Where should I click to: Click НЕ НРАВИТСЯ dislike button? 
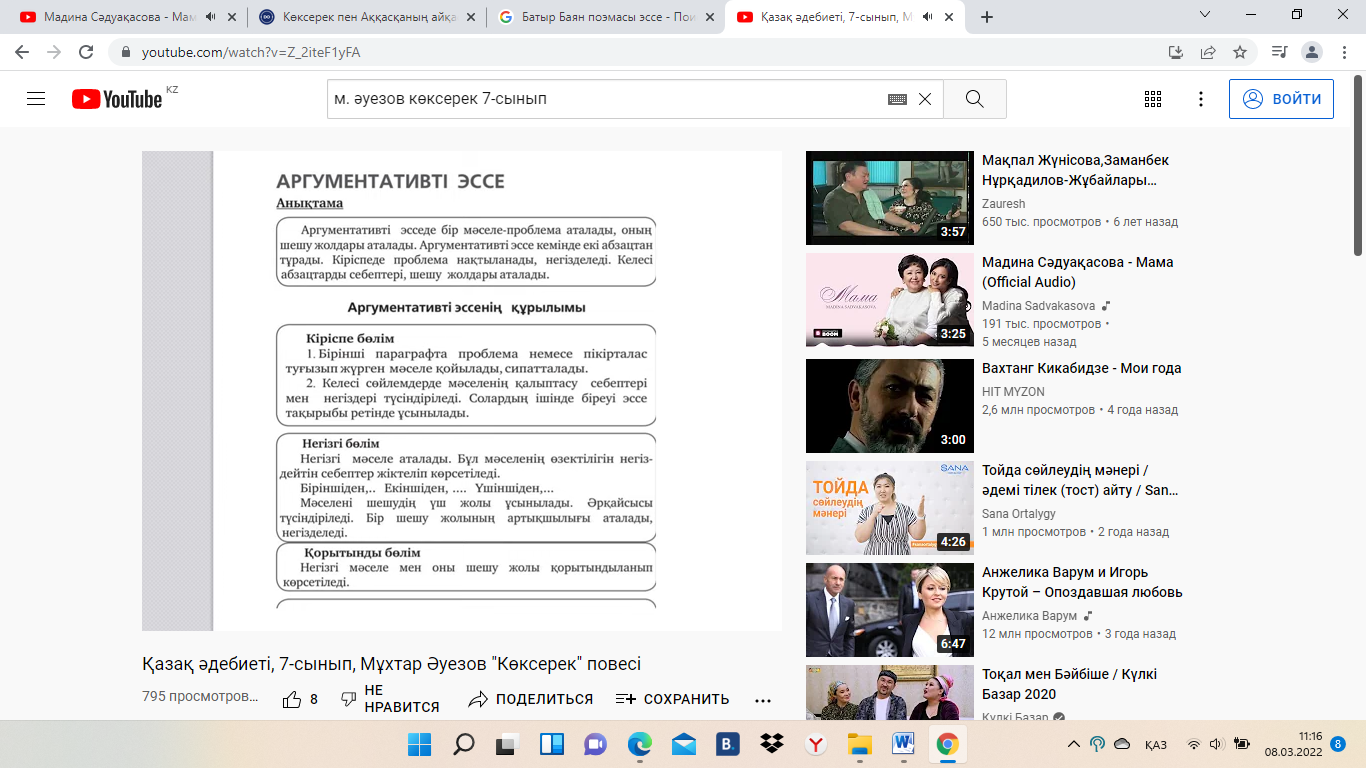pyautogui.click(x=390, y=699)
